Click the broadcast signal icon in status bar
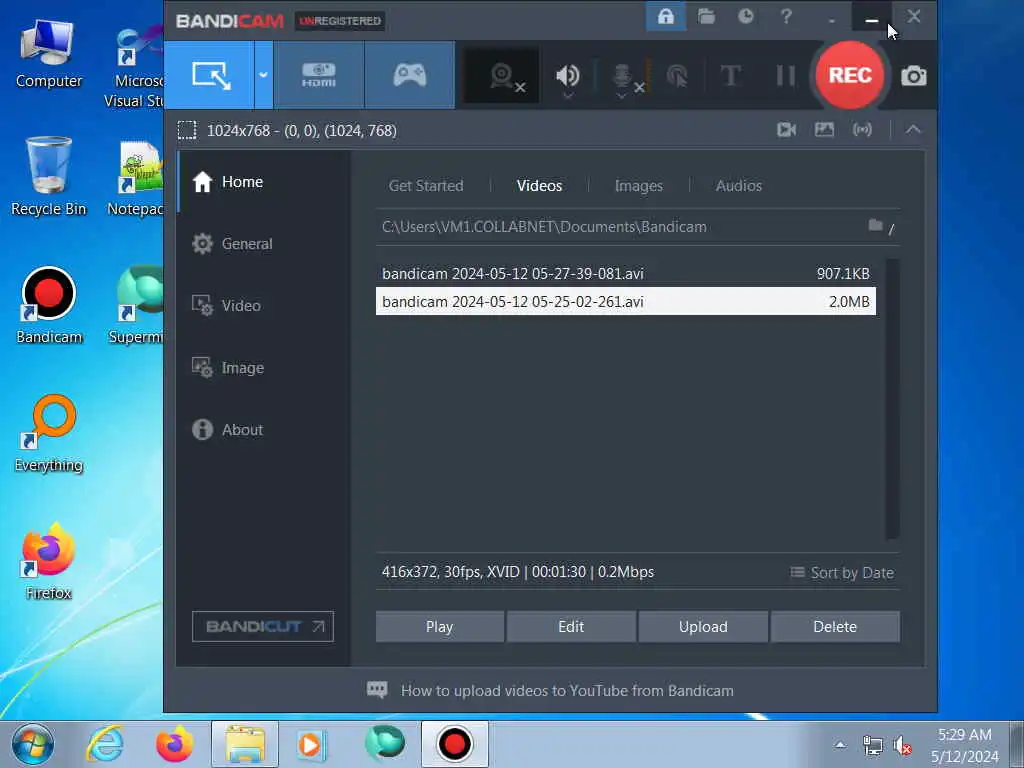The image size is (1024, 768). click(x=862, y=129)
